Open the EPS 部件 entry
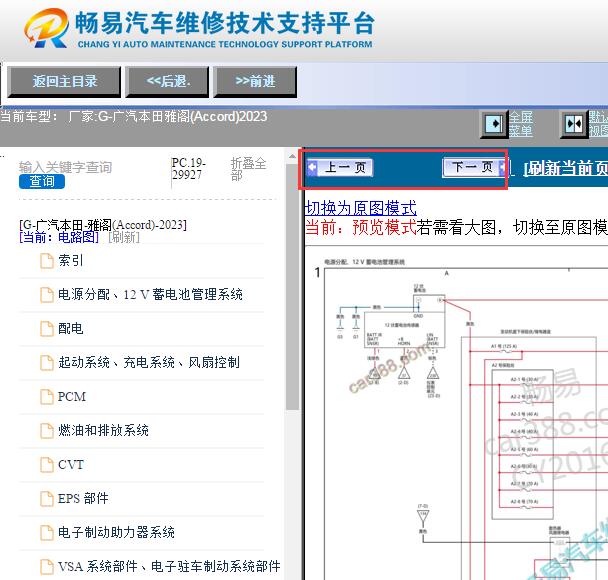608x580 pixels. point(83,499)
